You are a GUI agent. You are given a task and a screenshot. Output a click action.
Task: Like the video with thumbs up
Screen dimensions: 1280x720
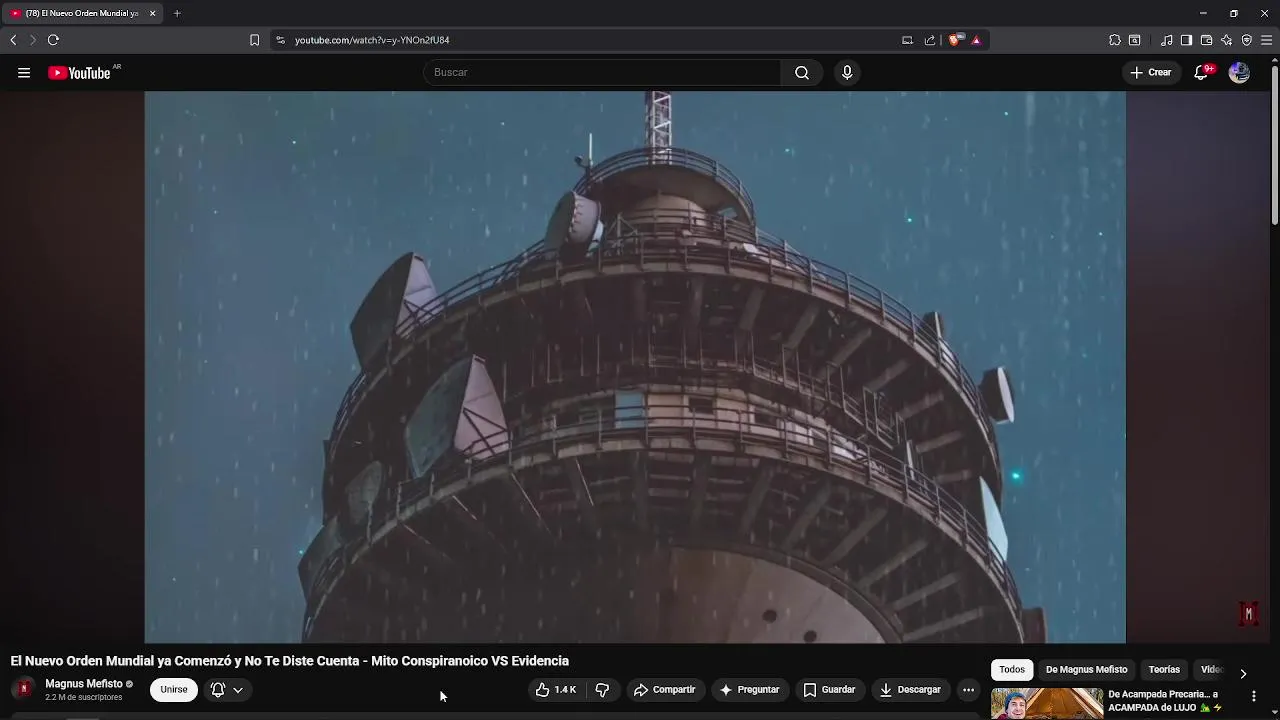click(556, 690)
